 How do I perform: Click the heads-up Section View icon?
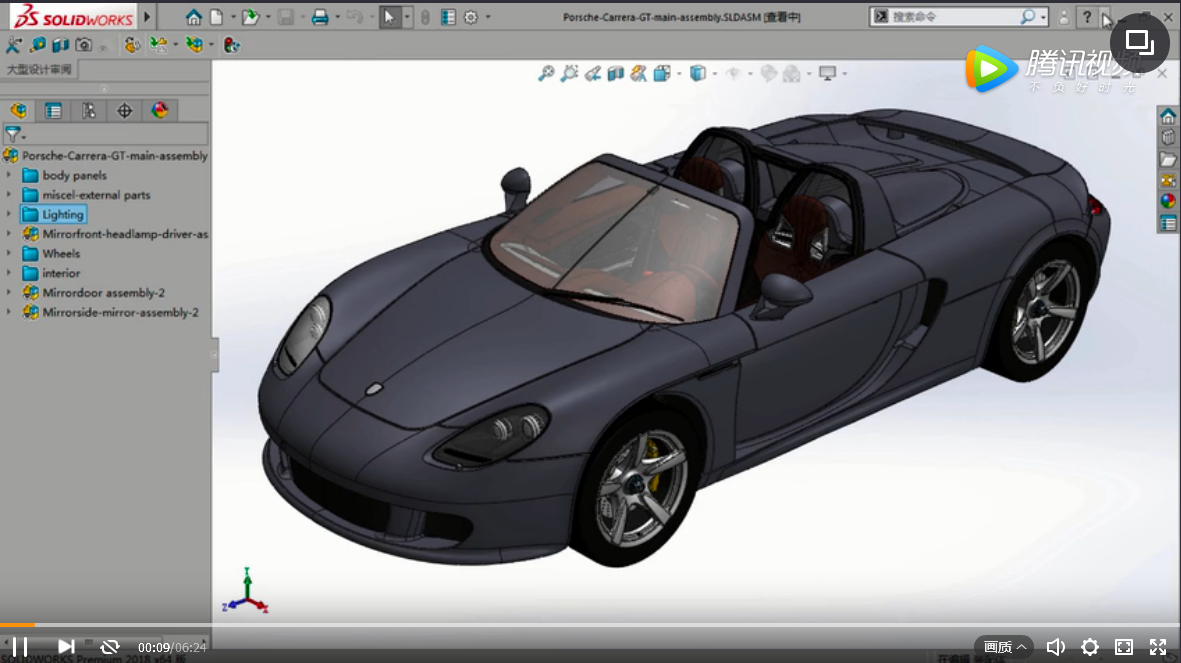[x=615, y=73]
